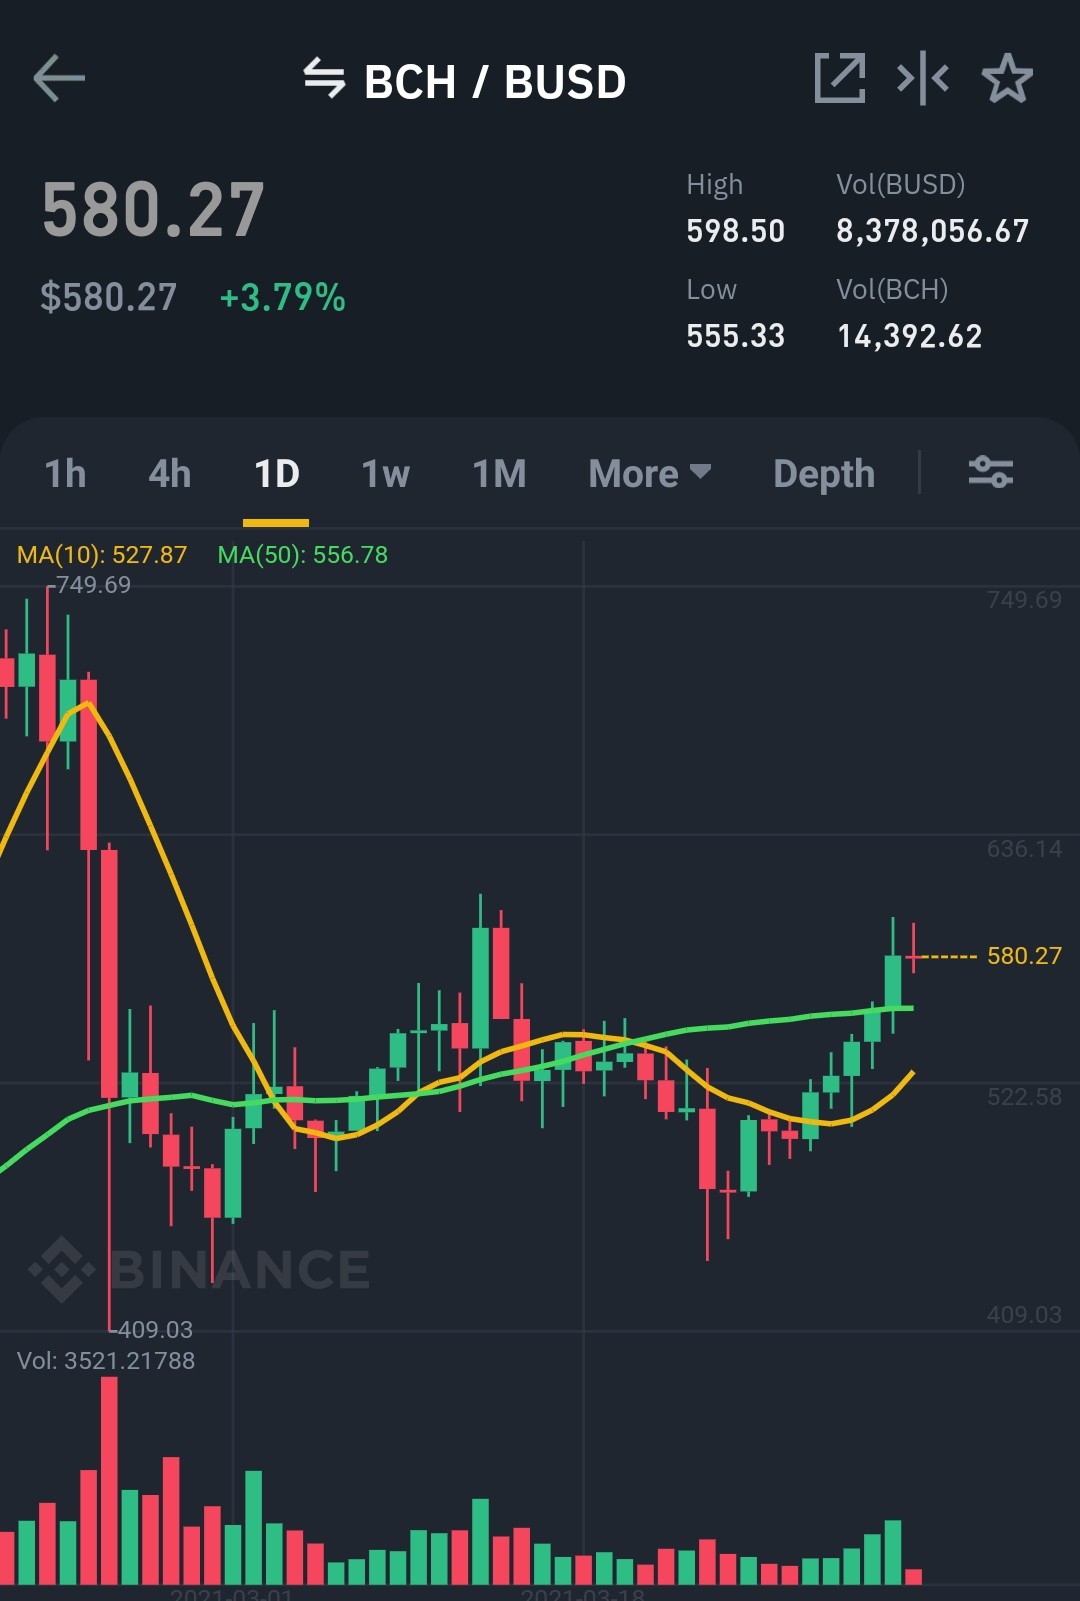Tap the Vol: 3521.21788 label
The height and width of the screenshot is (1601, 1080).
pos(106,1361)
